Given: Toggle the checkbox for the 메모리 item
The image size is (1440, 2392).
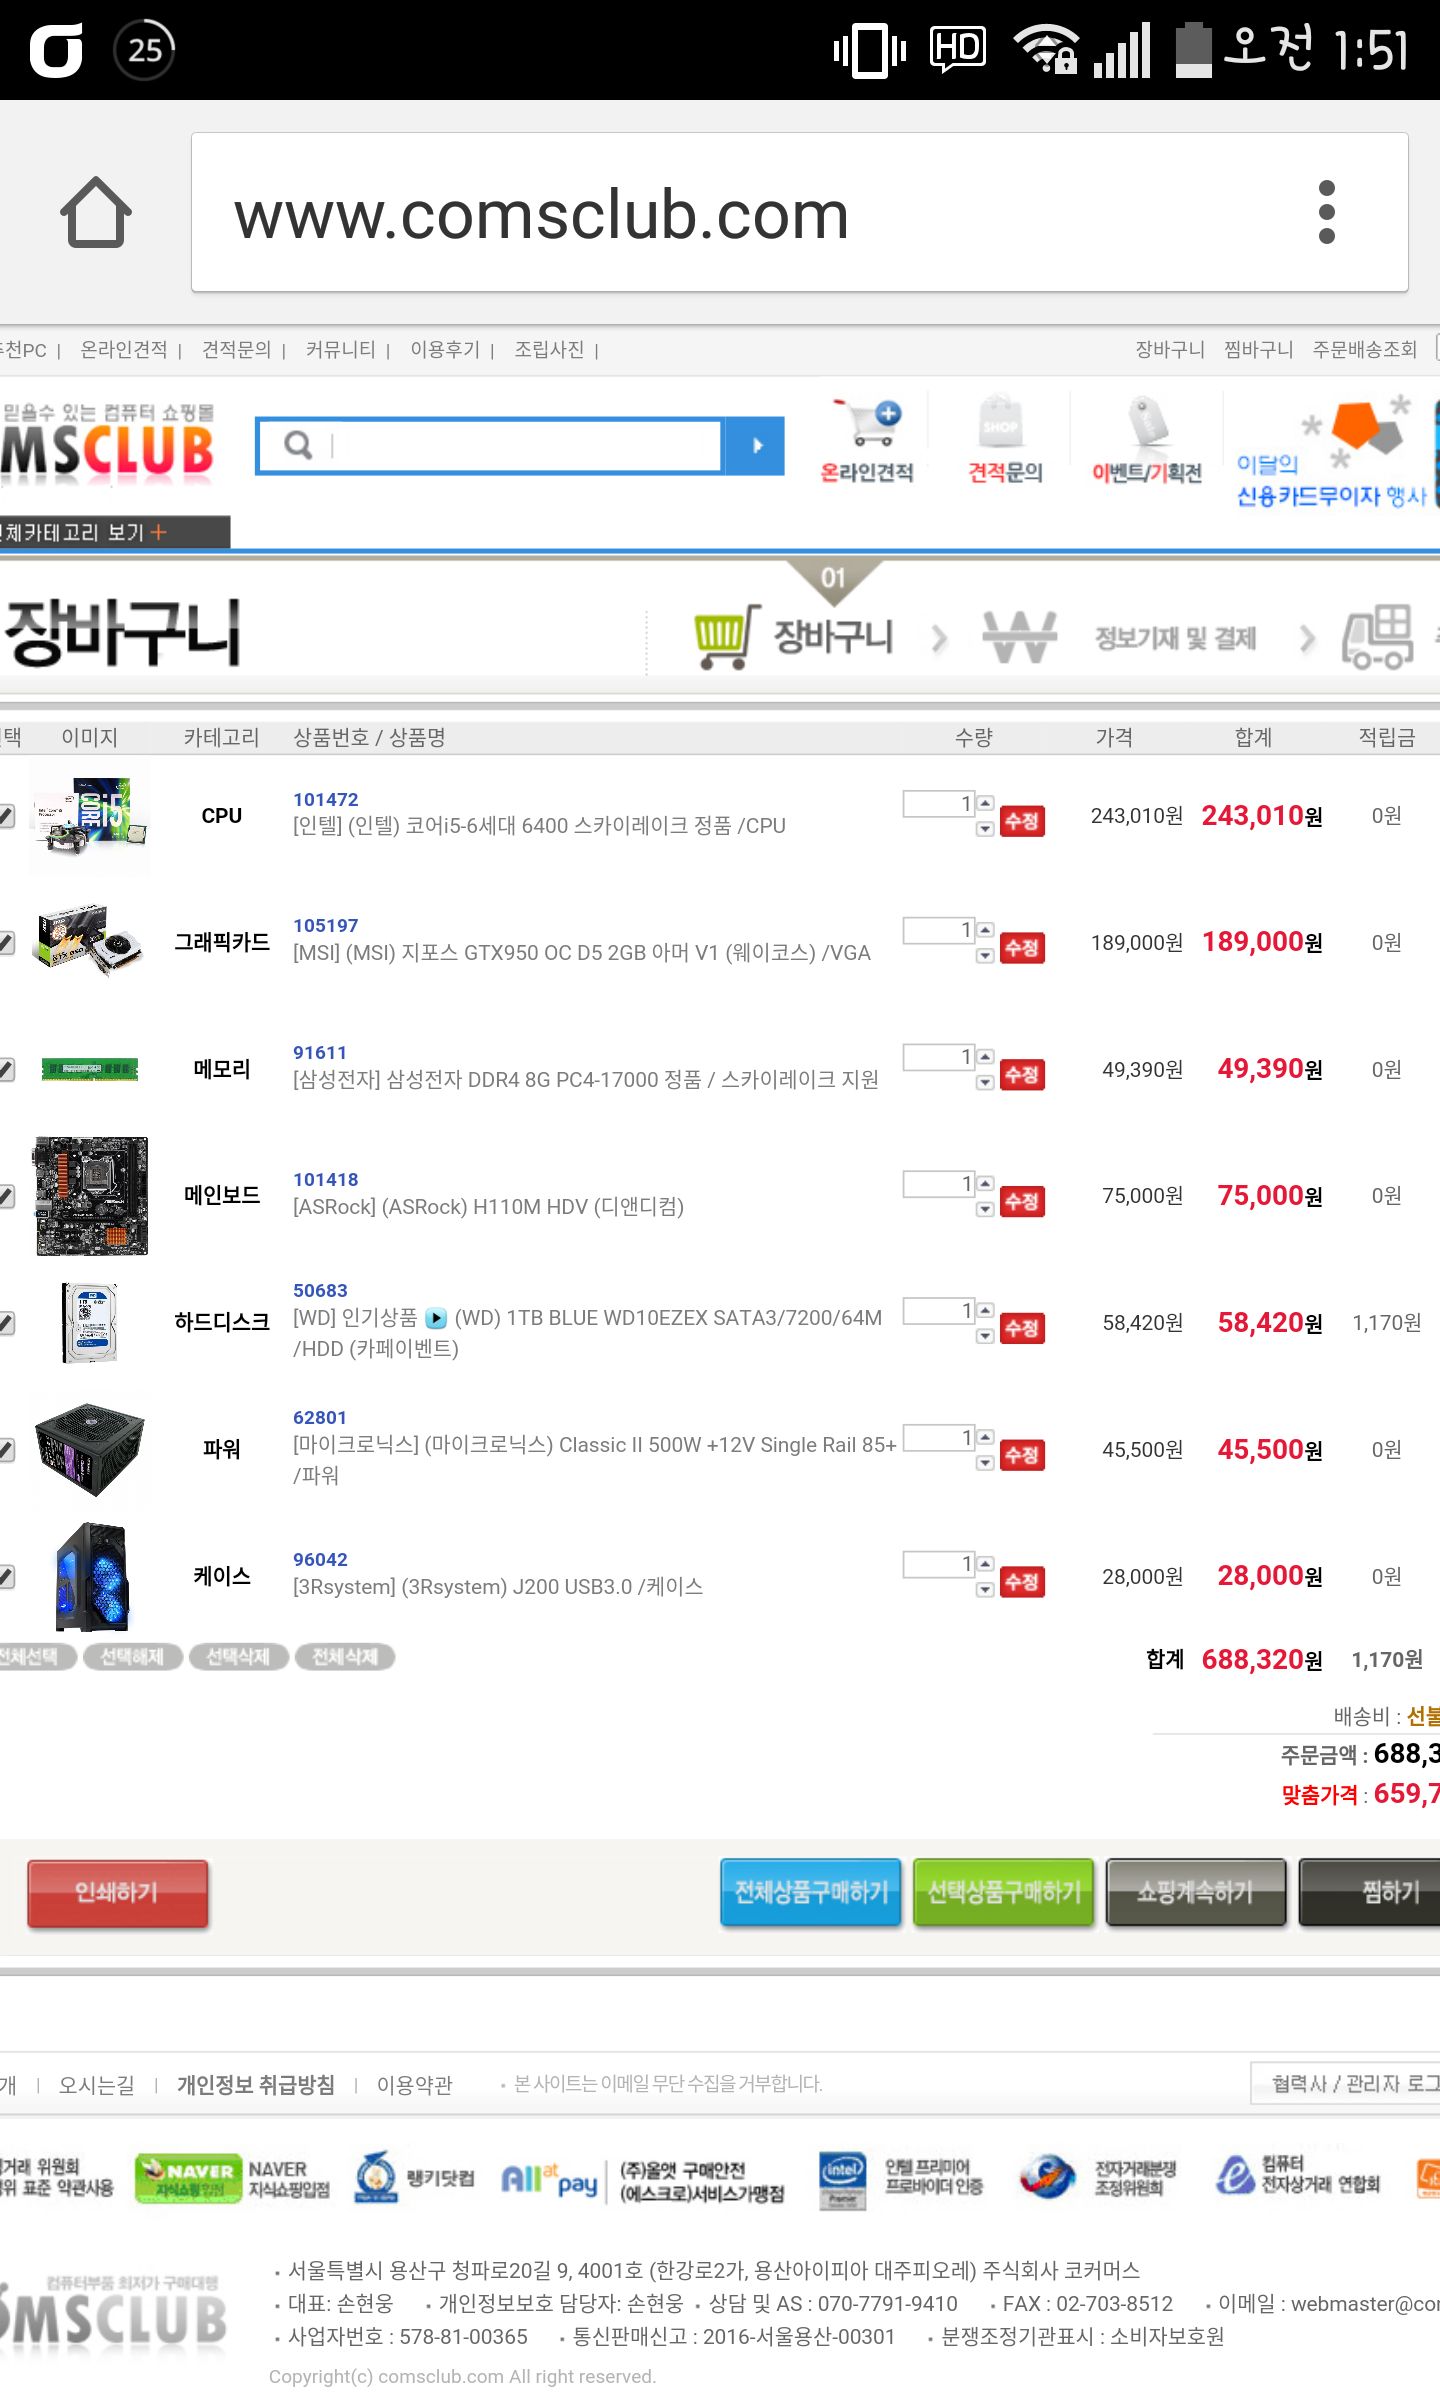Looking at the screenshot, I should pos(6,1070).
